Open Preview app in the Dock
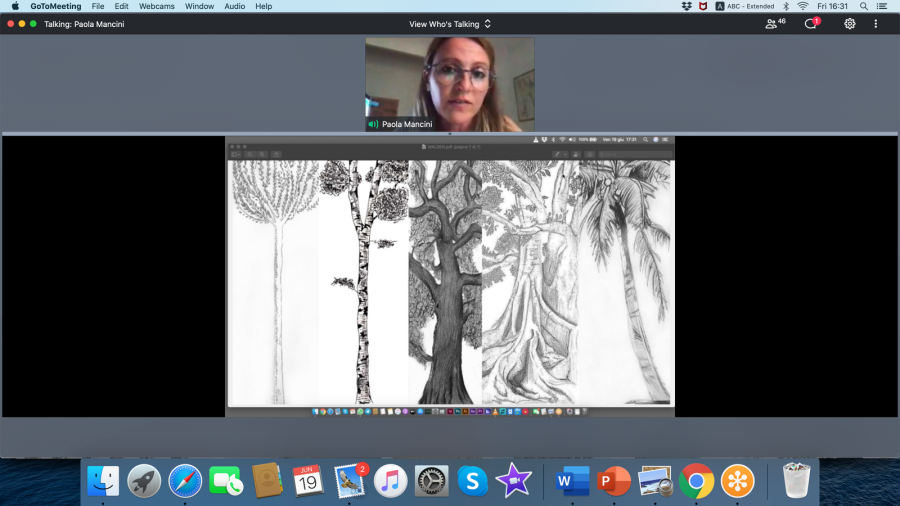This screenshot has height=506, width=900. [x=655, y=481]
